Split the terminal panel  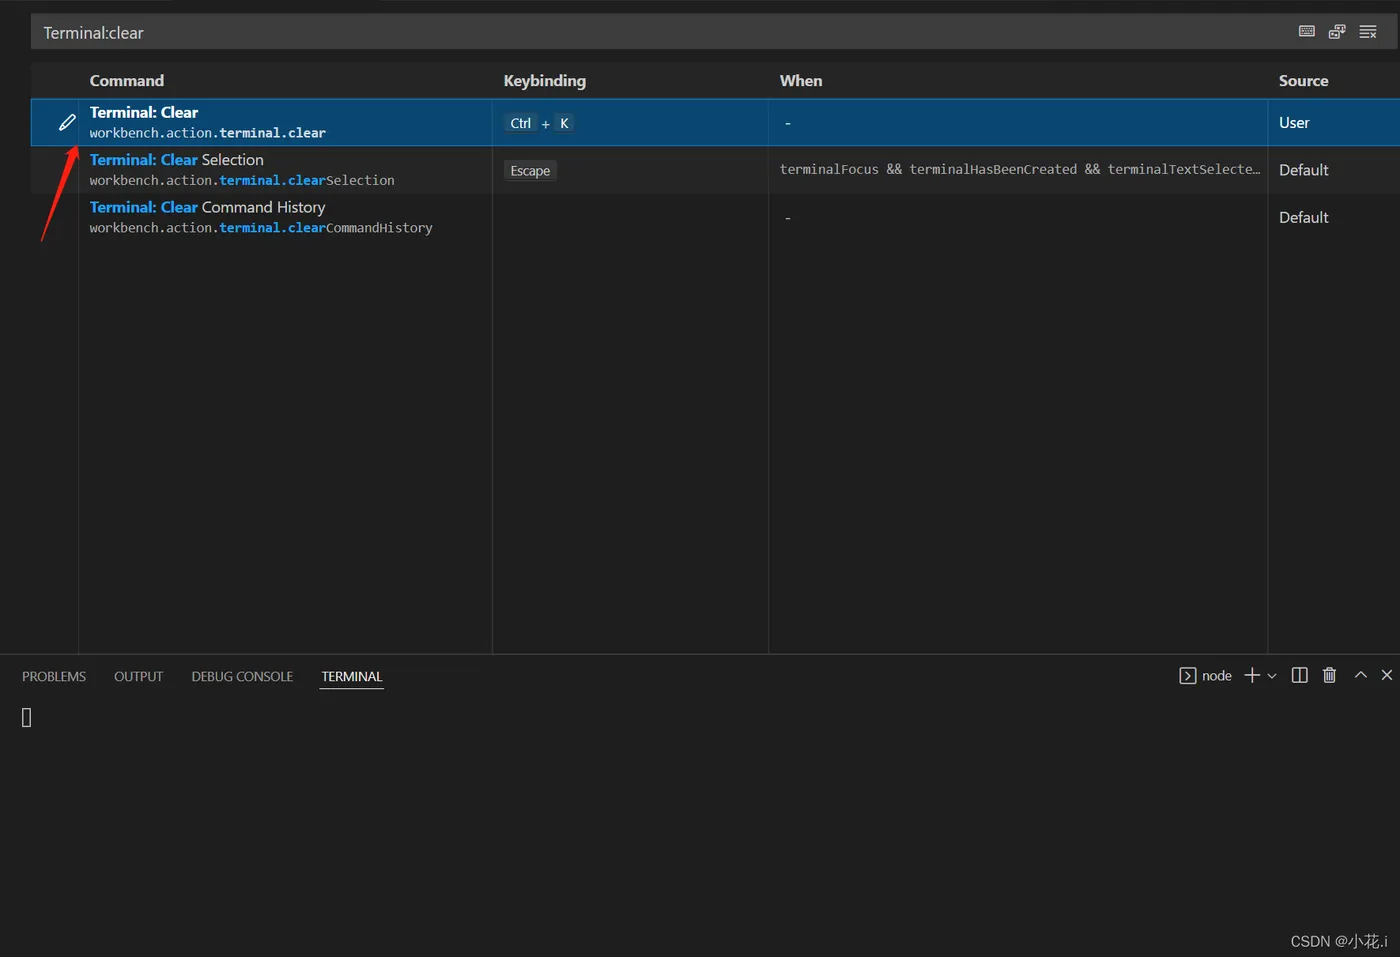click(x=1299, y=675)
